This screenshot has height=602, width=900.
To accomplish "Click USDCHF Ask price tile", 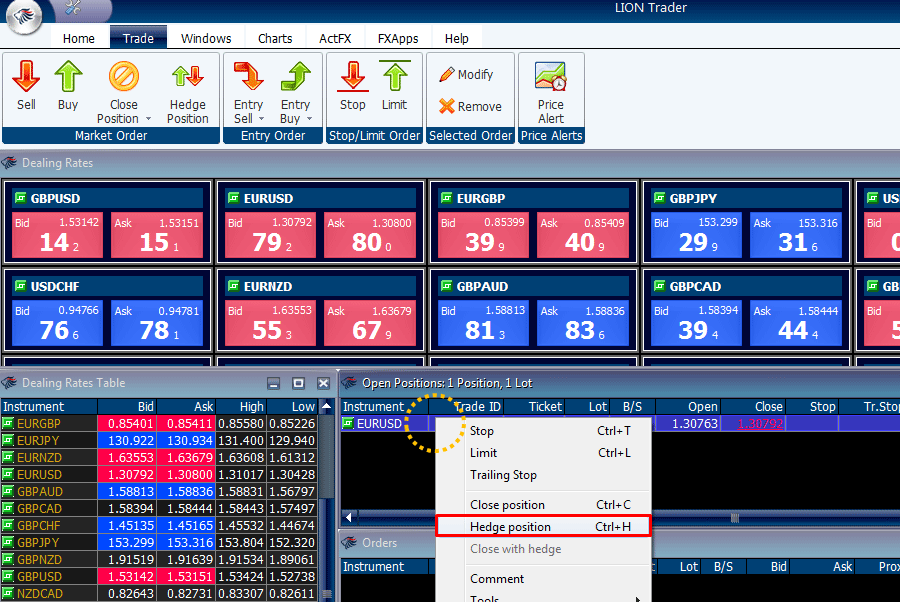I will pos(156,323).
